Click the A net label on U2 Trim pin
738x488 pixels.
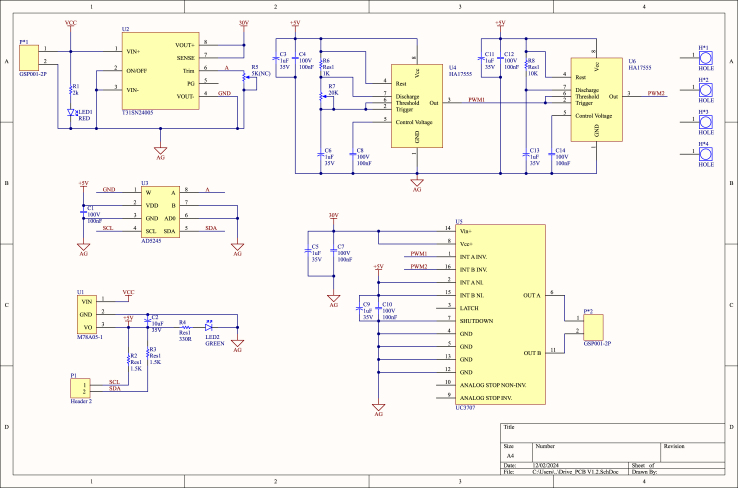(226, 68)
